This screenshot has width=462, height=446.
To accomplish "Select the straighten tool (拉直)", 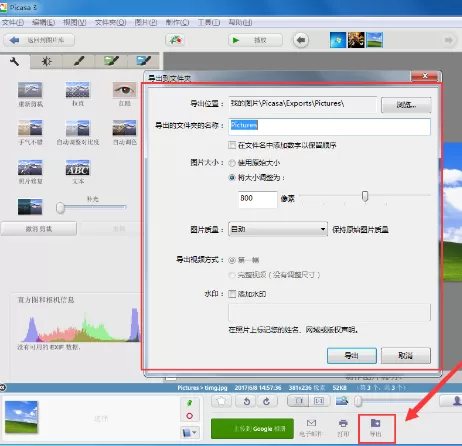I will (x=78, y=94).
